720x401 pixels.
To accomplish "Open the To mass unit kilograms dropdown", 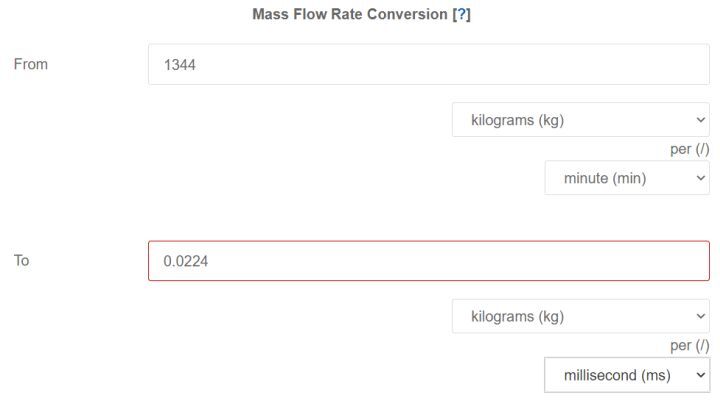I will (x=580, y=316).
